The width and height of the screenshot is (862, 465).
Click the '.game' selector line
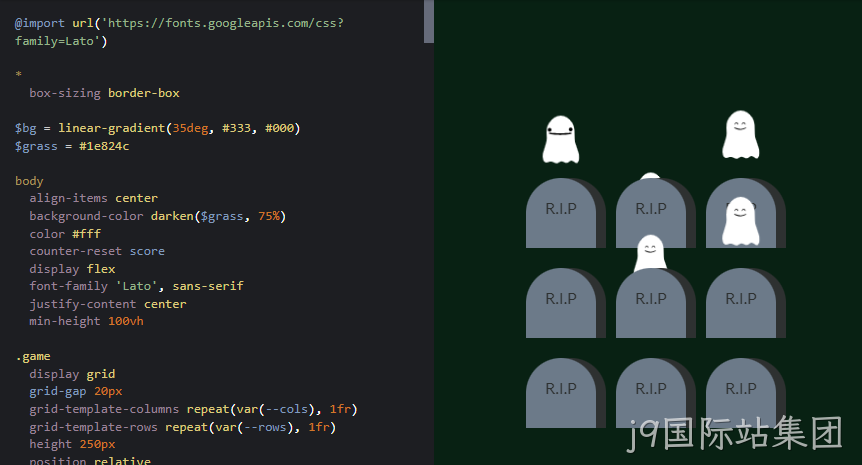[33, 356]
